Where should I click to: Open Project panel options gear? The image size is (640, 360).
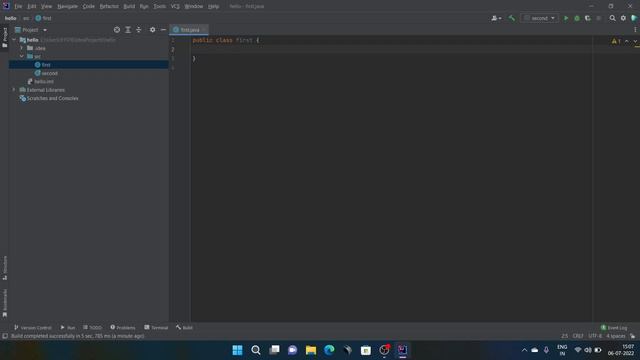tap(152, 30)
